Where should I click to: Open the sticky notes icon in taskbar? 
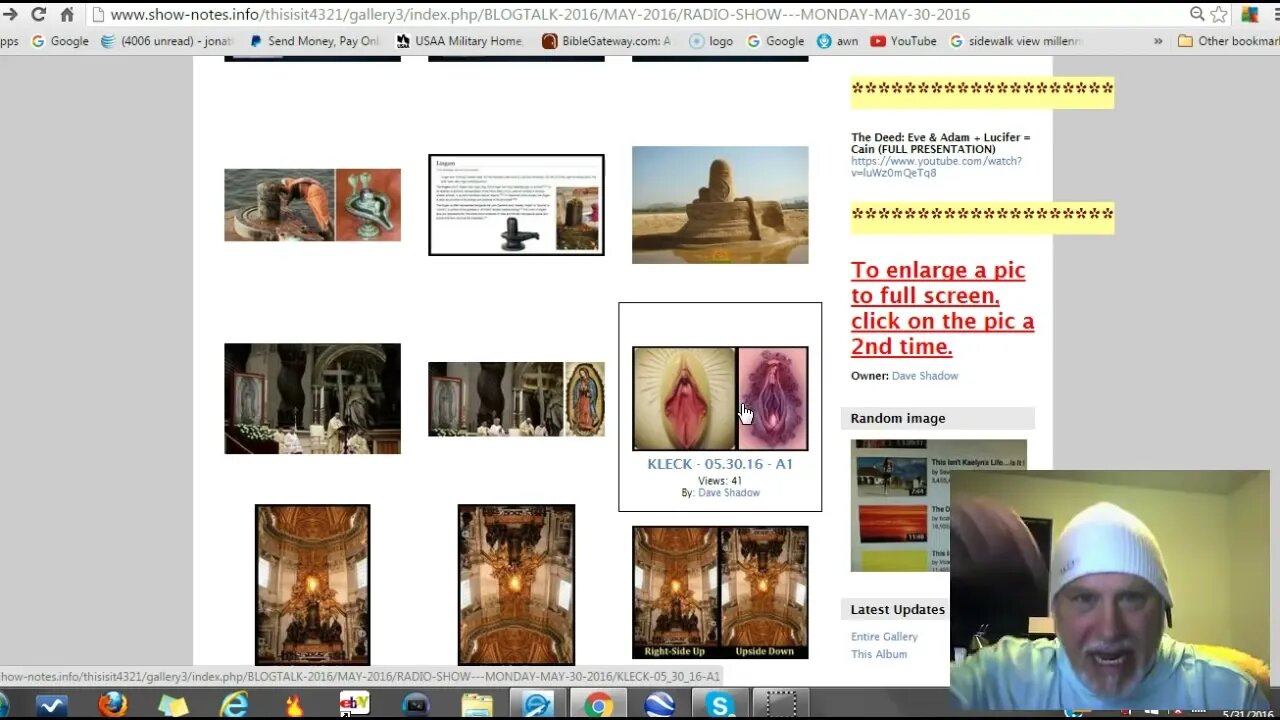(173, 705)
